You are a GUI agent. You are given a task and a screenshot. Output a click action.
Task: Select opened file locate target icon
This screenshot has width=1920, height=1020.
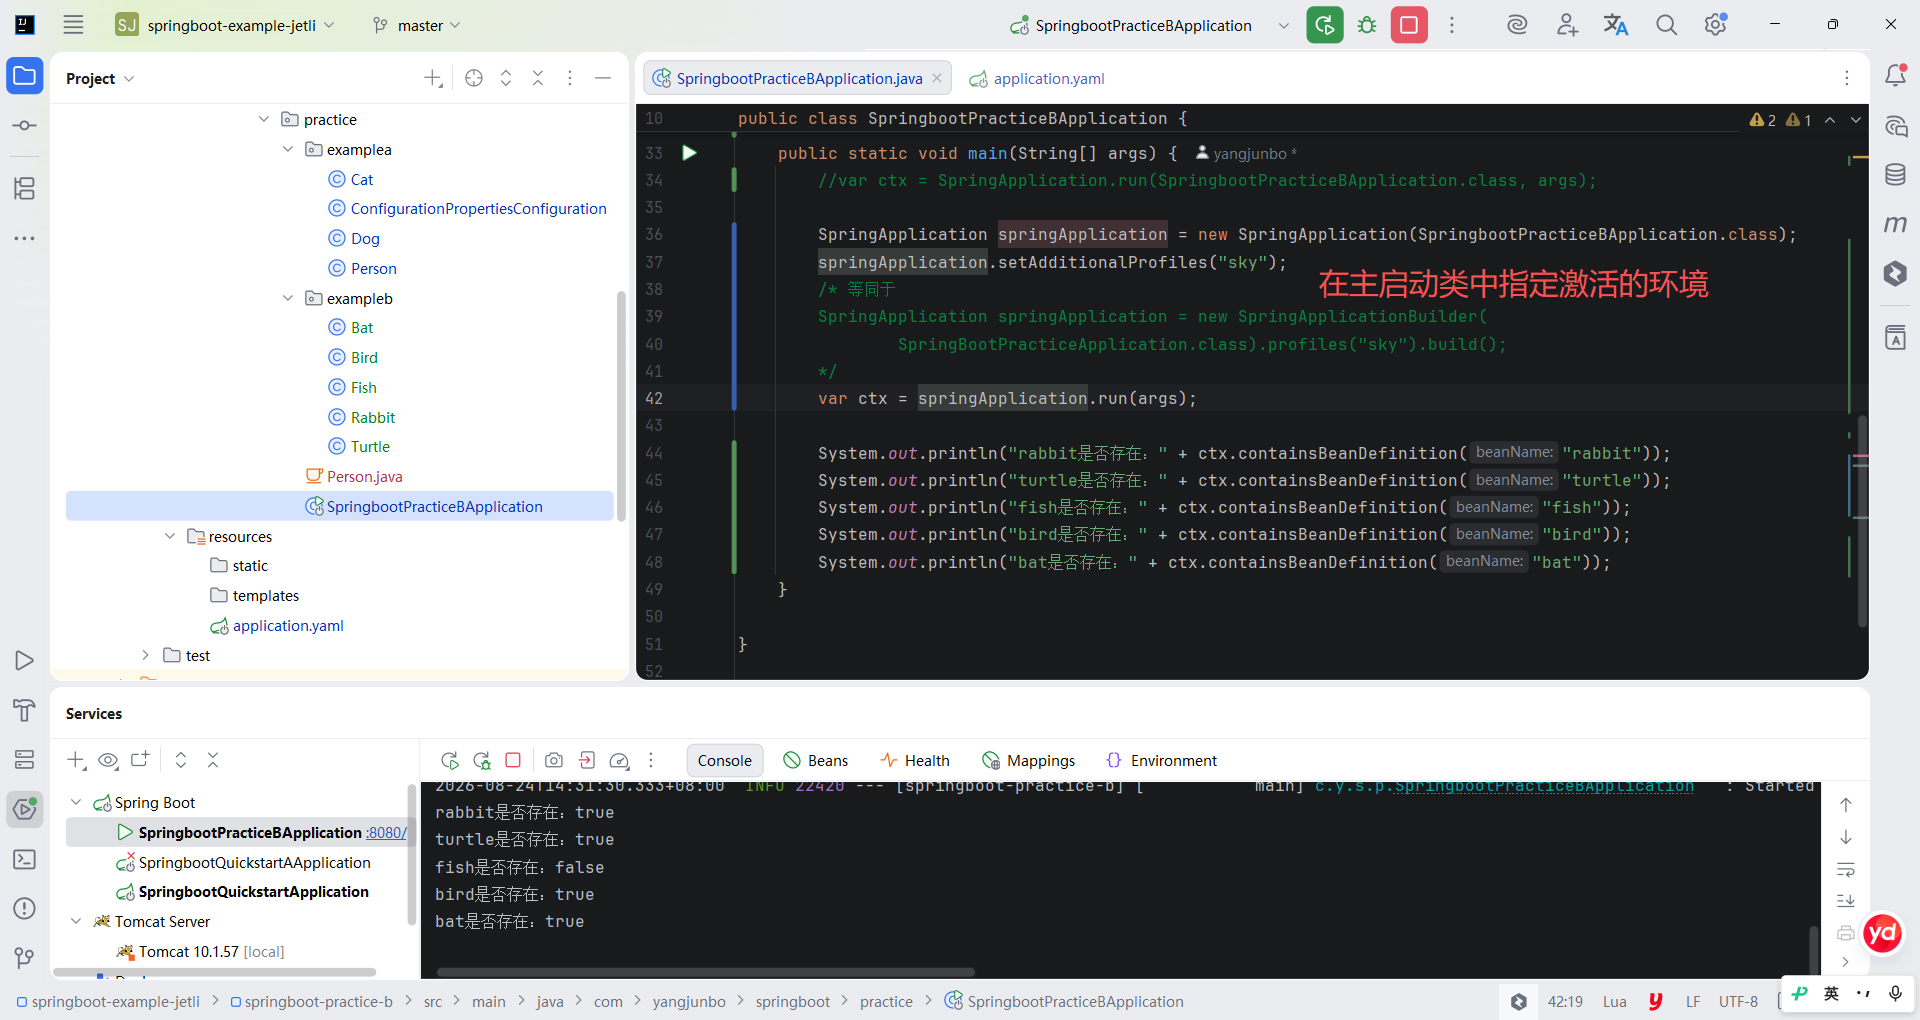[474, 78]
